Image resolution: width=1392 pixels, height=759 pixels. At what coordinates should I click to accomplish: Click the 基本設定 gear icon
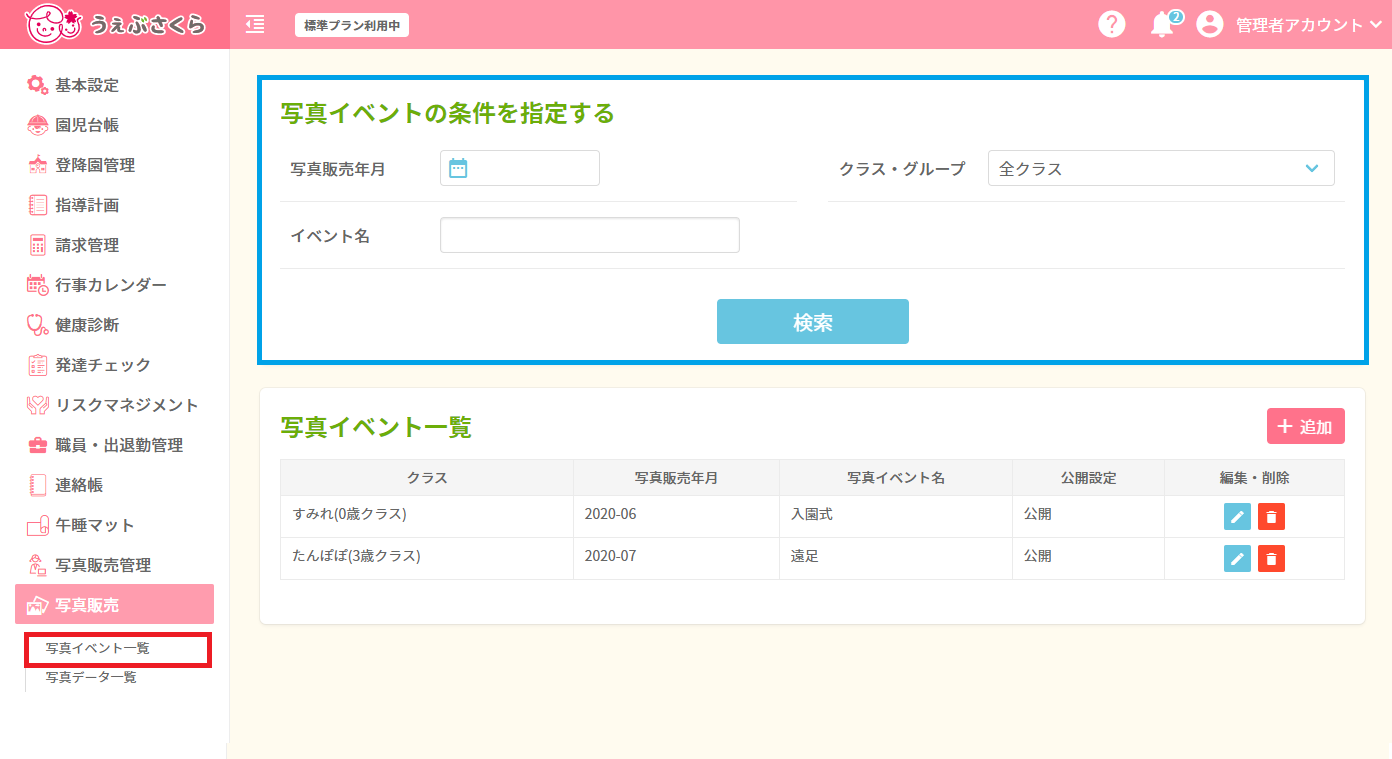pyautogui.click(x=37, y=85)
